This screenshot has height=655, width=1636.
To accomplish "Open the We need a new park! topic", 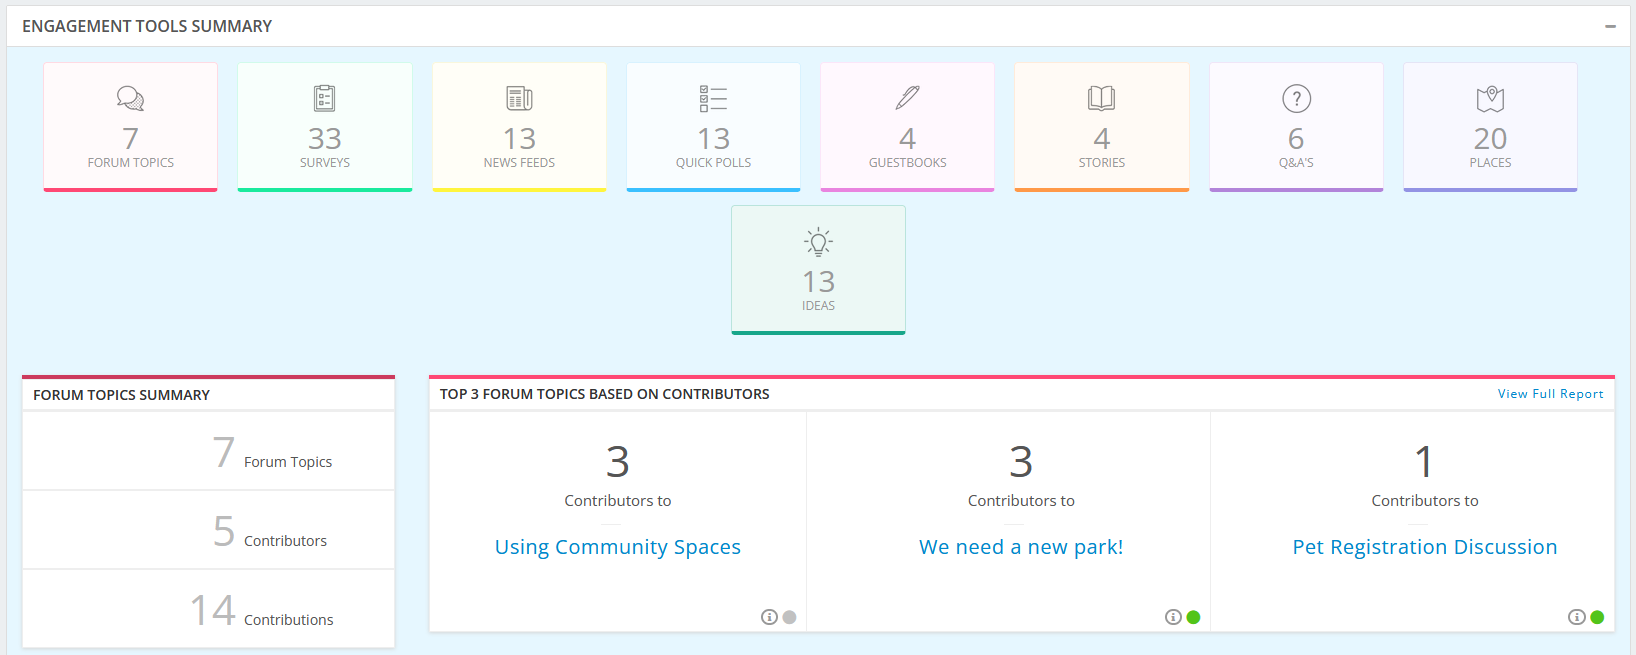I will (x=1021, y=547).
